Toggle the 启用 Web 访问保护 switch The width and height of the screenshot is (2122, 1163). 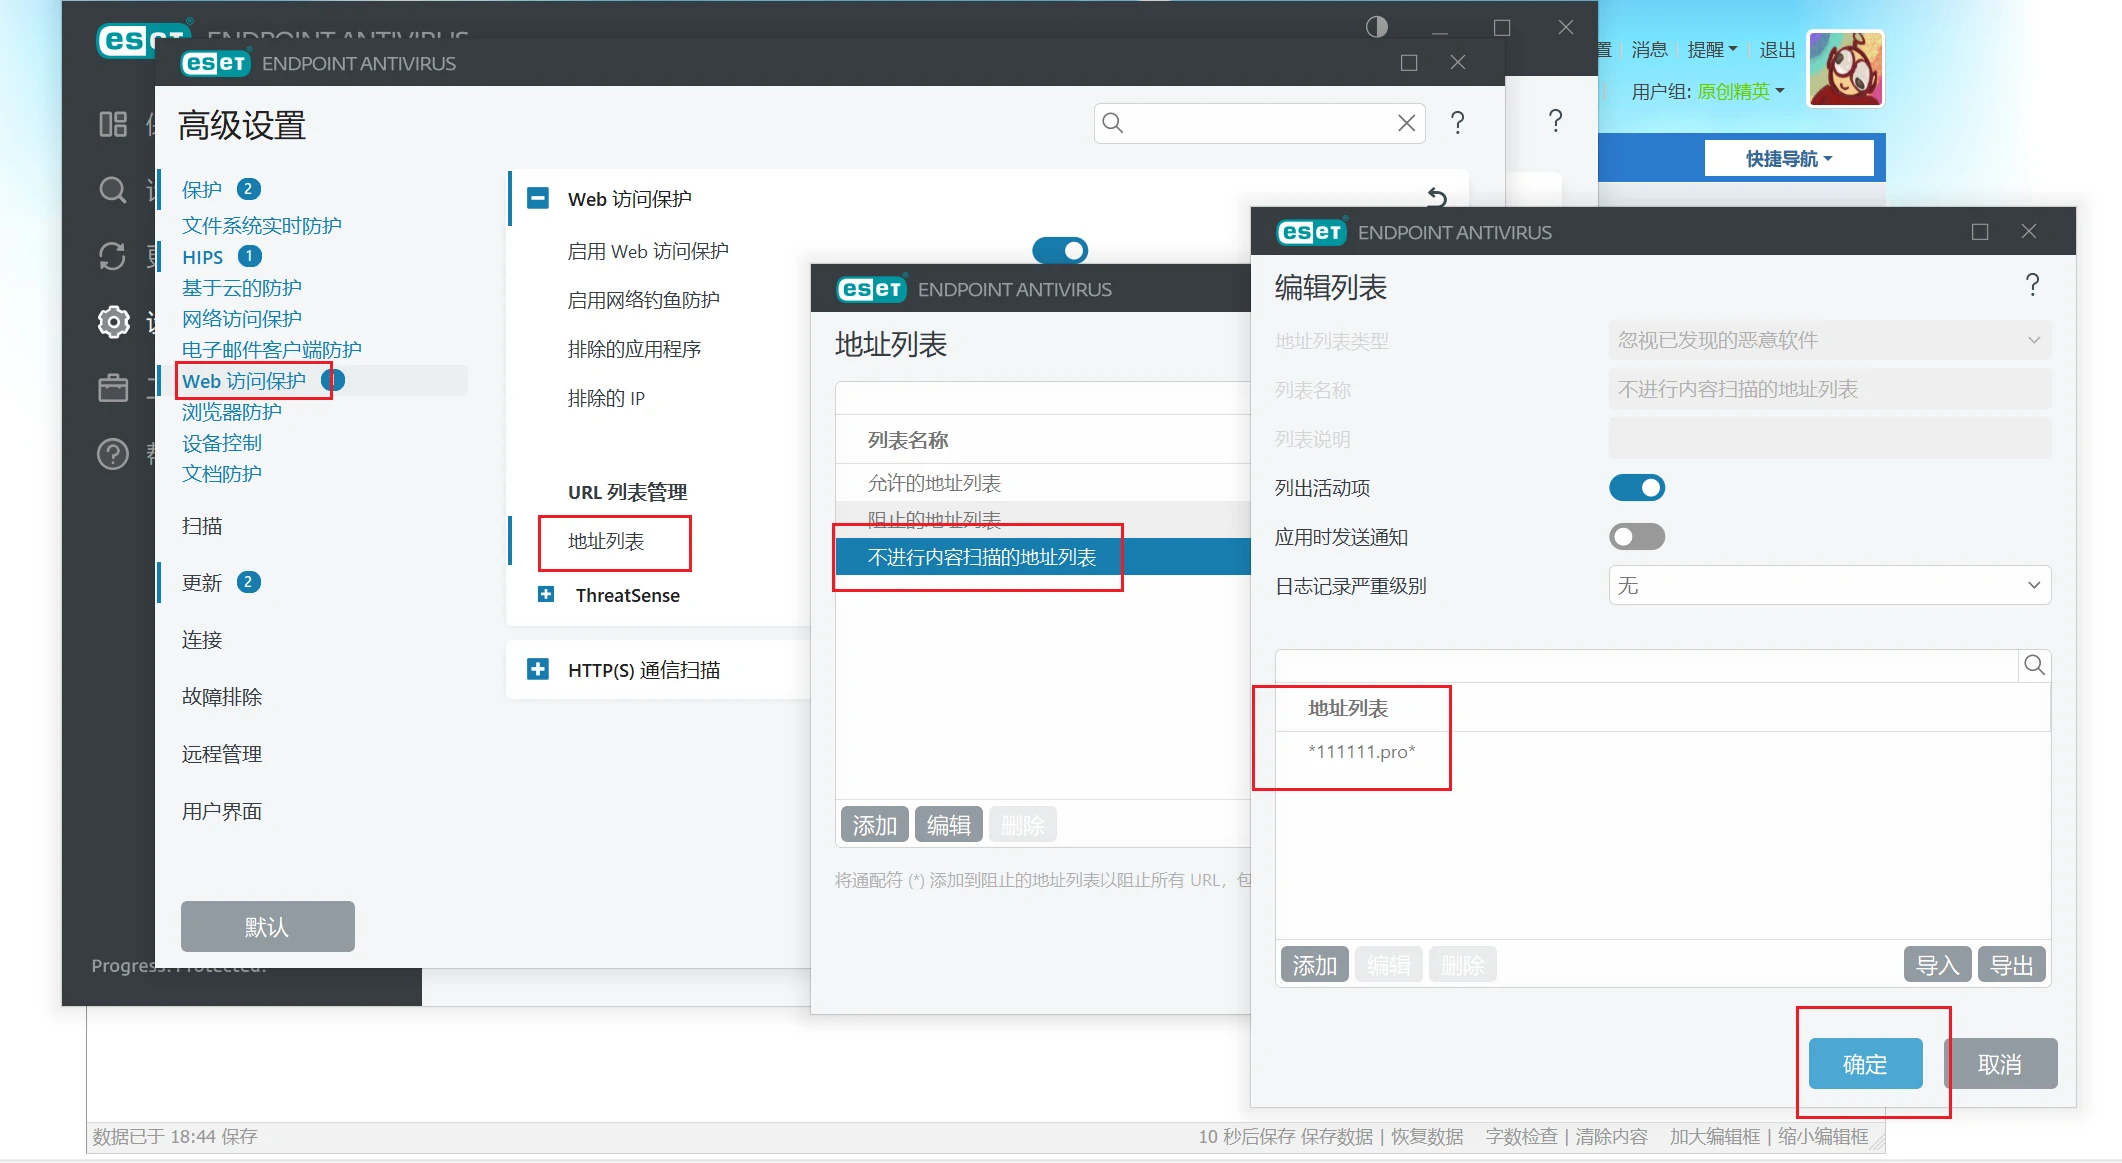coord(1060,250)
